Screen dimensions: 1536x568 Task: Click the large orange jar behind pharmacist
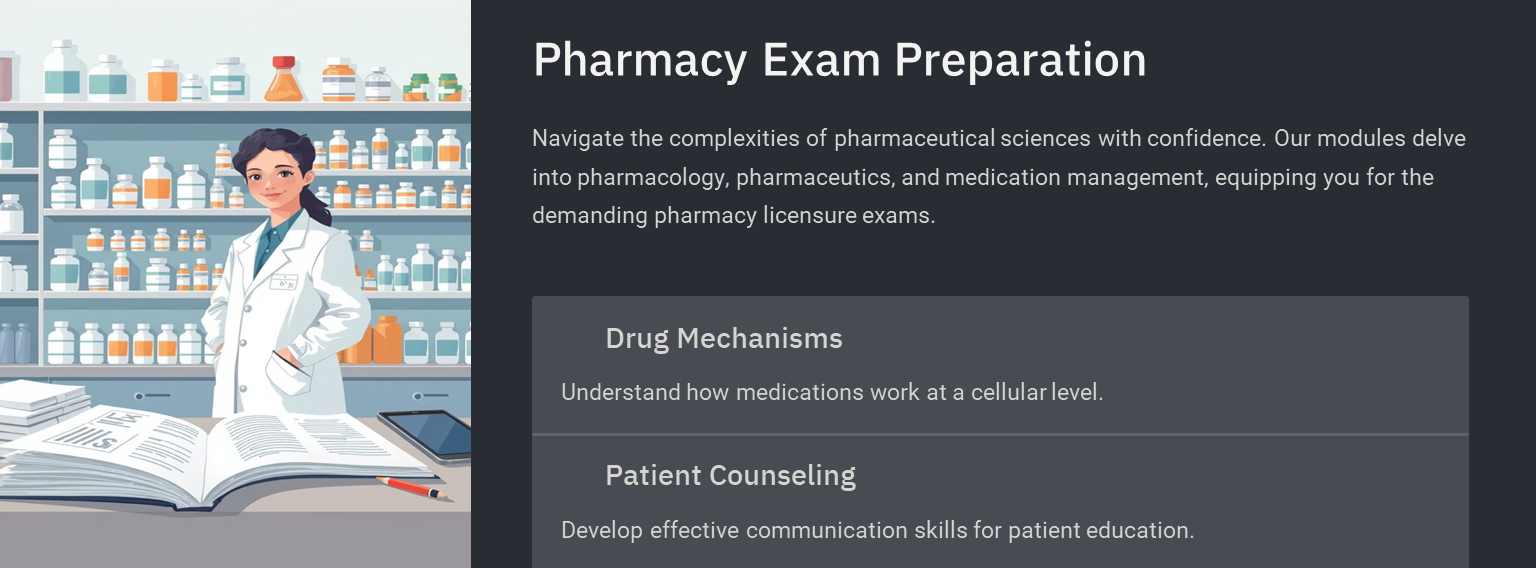coord(386,340)
